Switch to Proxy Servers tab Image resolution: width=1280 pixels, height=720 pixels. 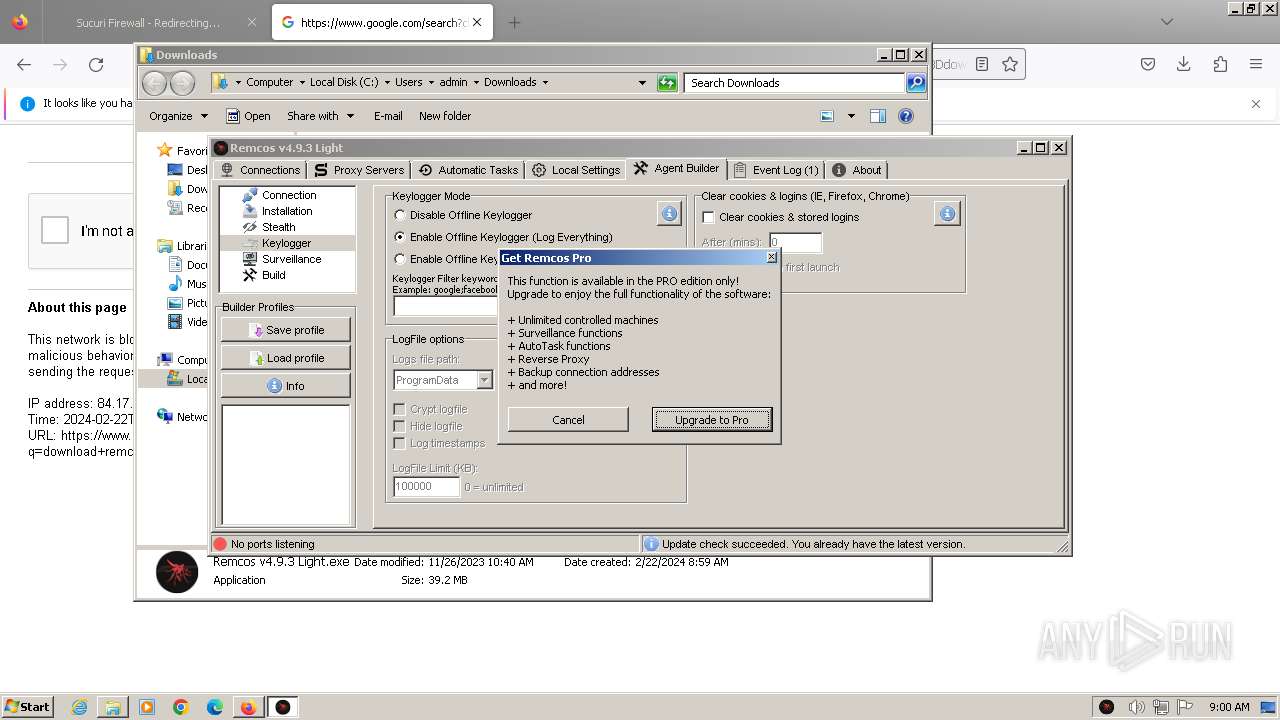coord(358,170)
